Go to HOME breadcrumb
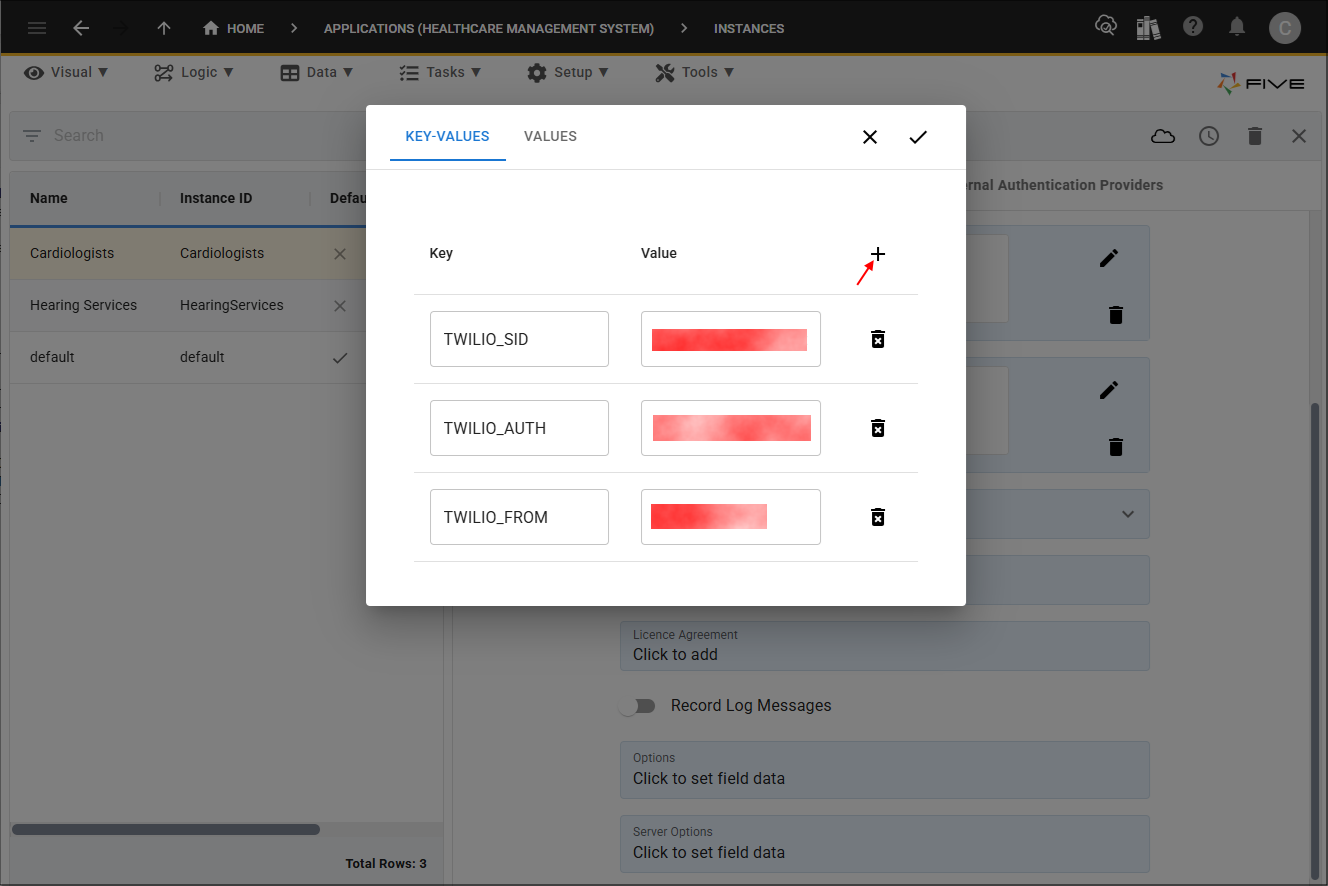 (x=234, y=28)
